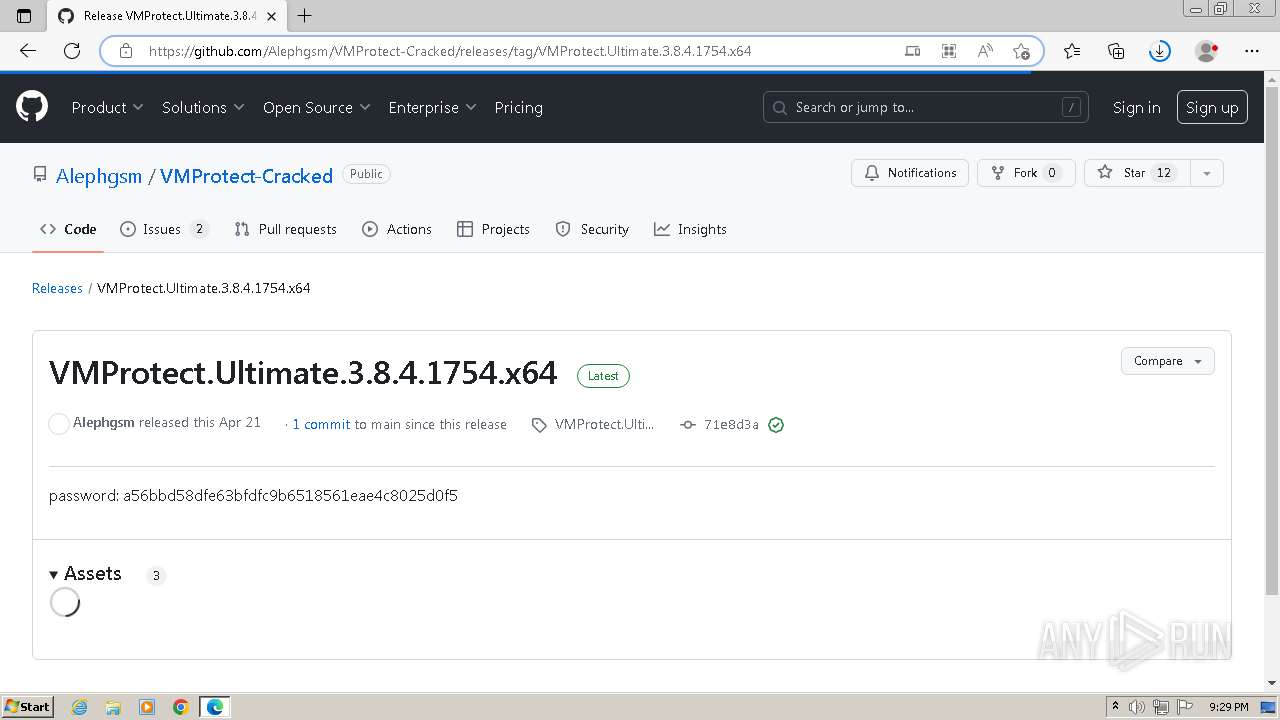The height and width of the screenshot is (720, 1280).
Task: Open the Compare dropdown
Action: point(1167,361)
